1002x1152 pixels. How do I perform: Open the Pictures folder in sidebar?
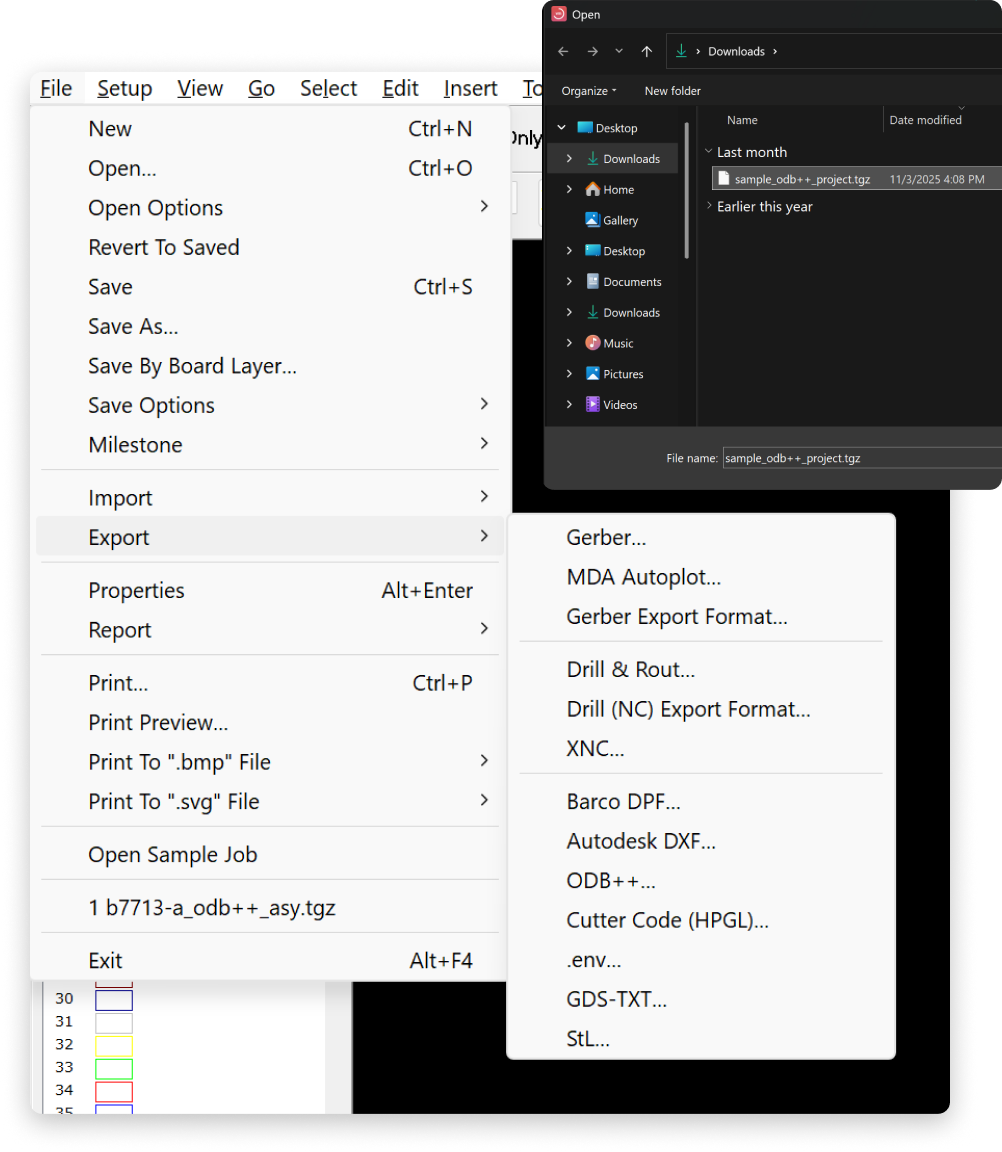tap(622, 374)
